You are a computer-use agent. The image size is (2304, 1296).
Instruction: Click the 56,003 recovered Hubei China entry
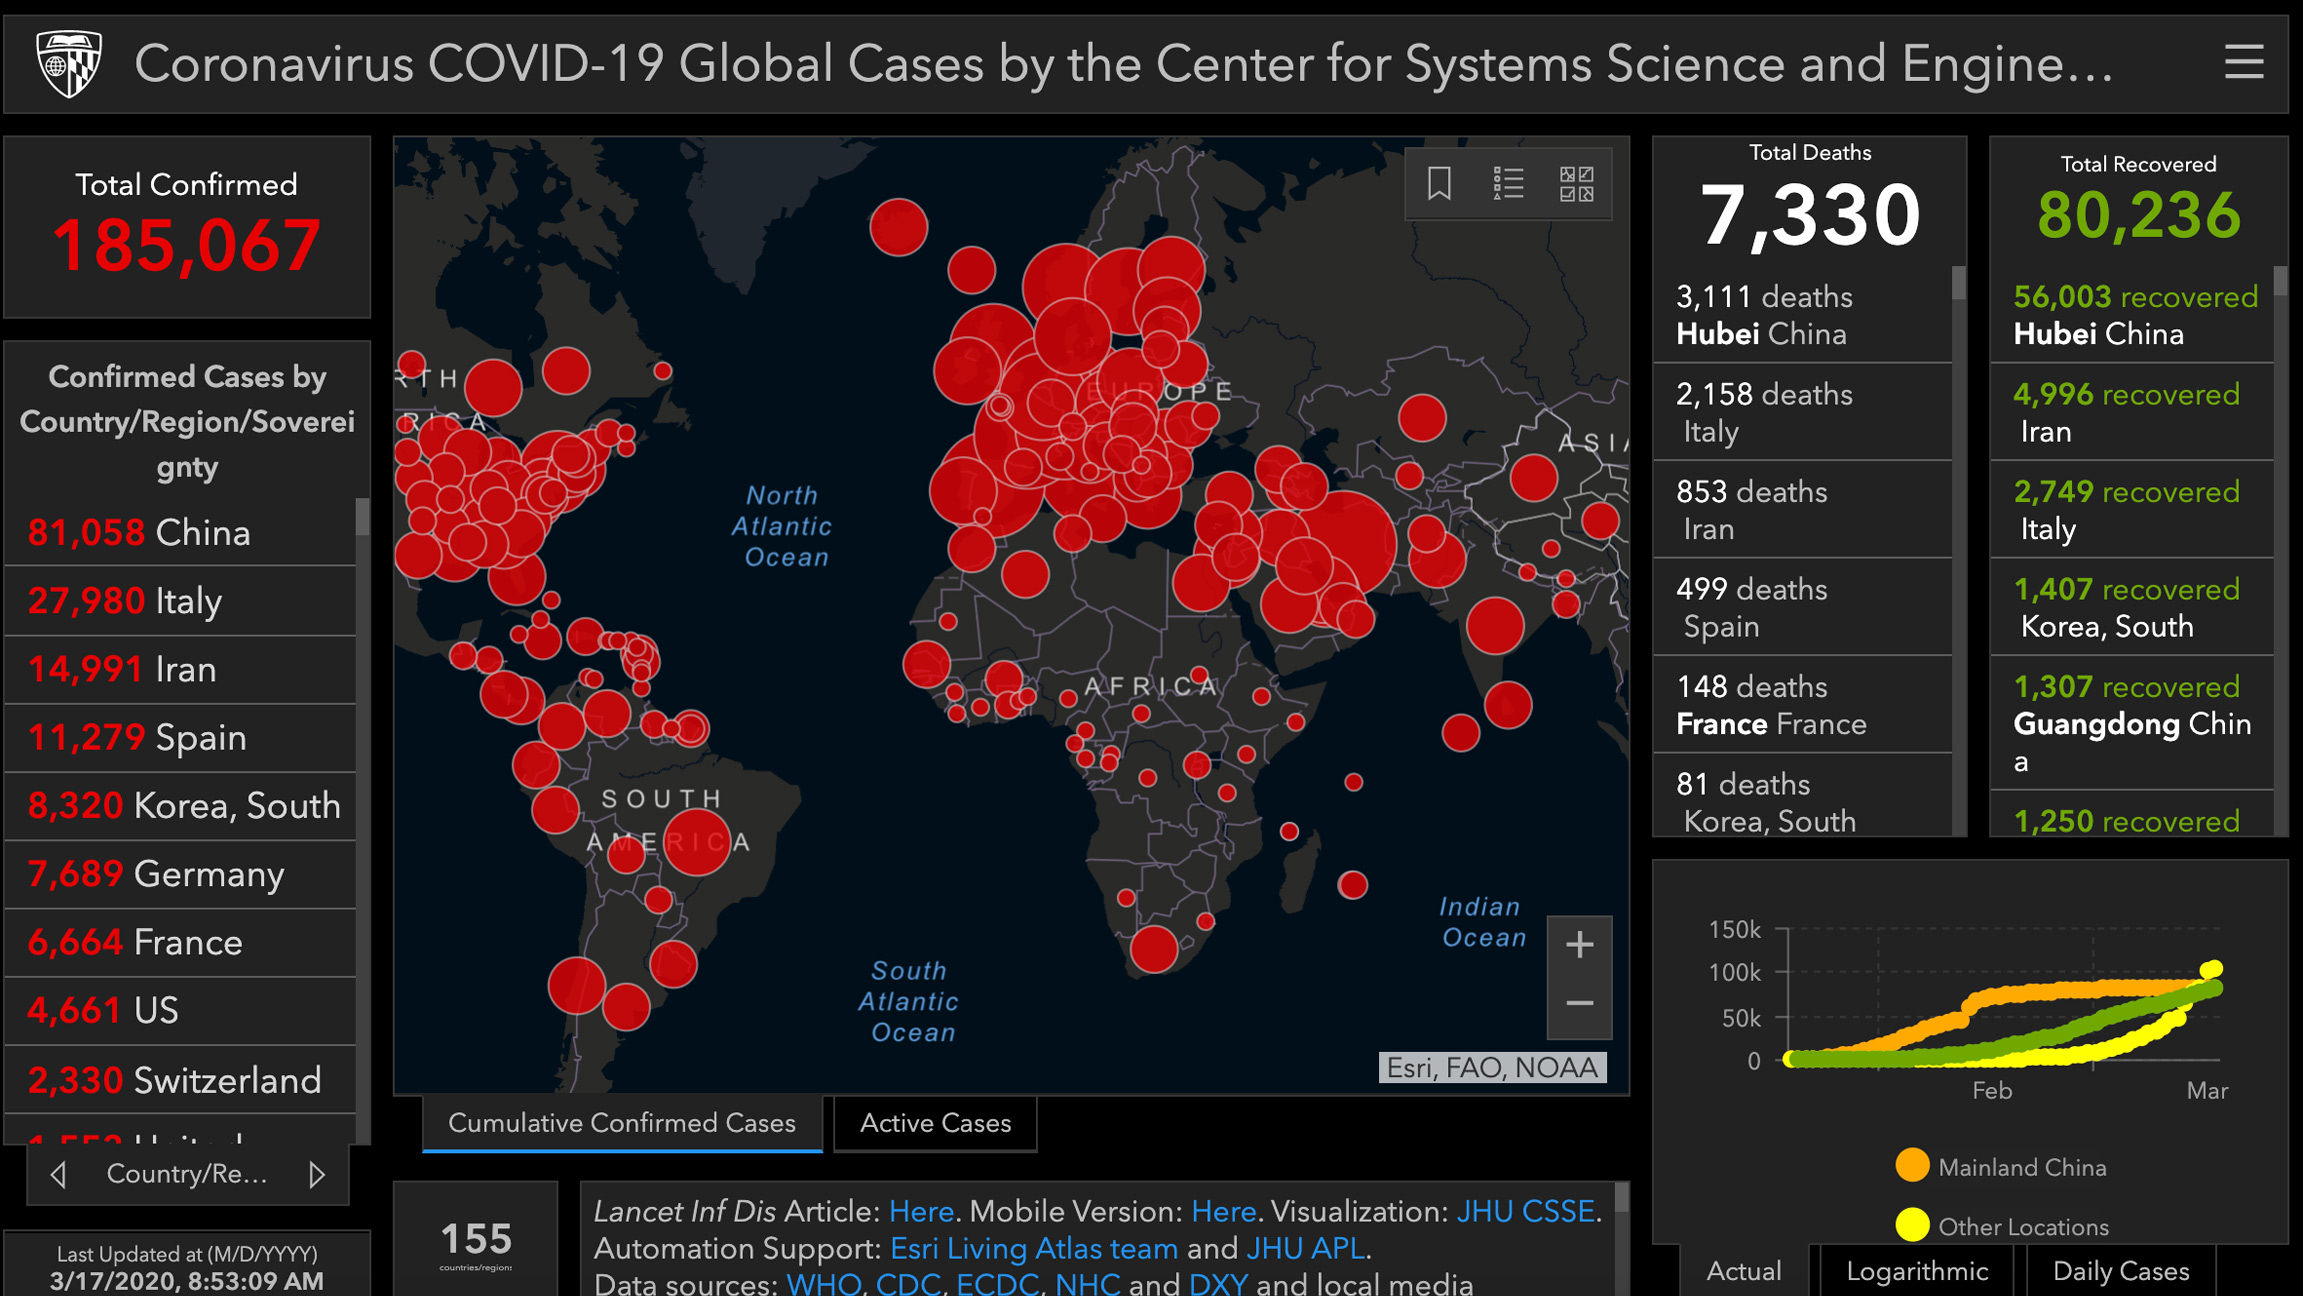2132,315
